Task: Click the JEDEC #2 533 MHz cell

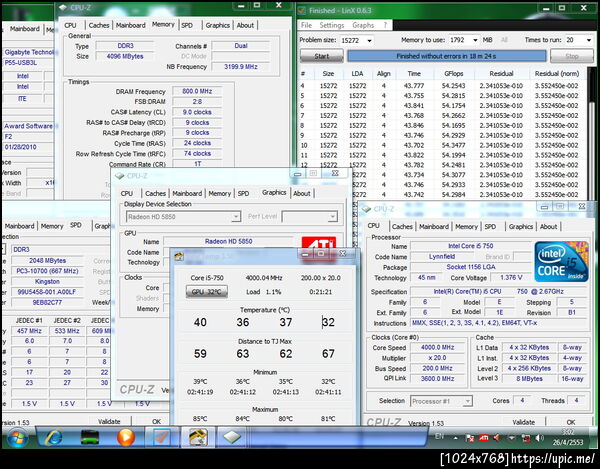Action: point(67,331)
